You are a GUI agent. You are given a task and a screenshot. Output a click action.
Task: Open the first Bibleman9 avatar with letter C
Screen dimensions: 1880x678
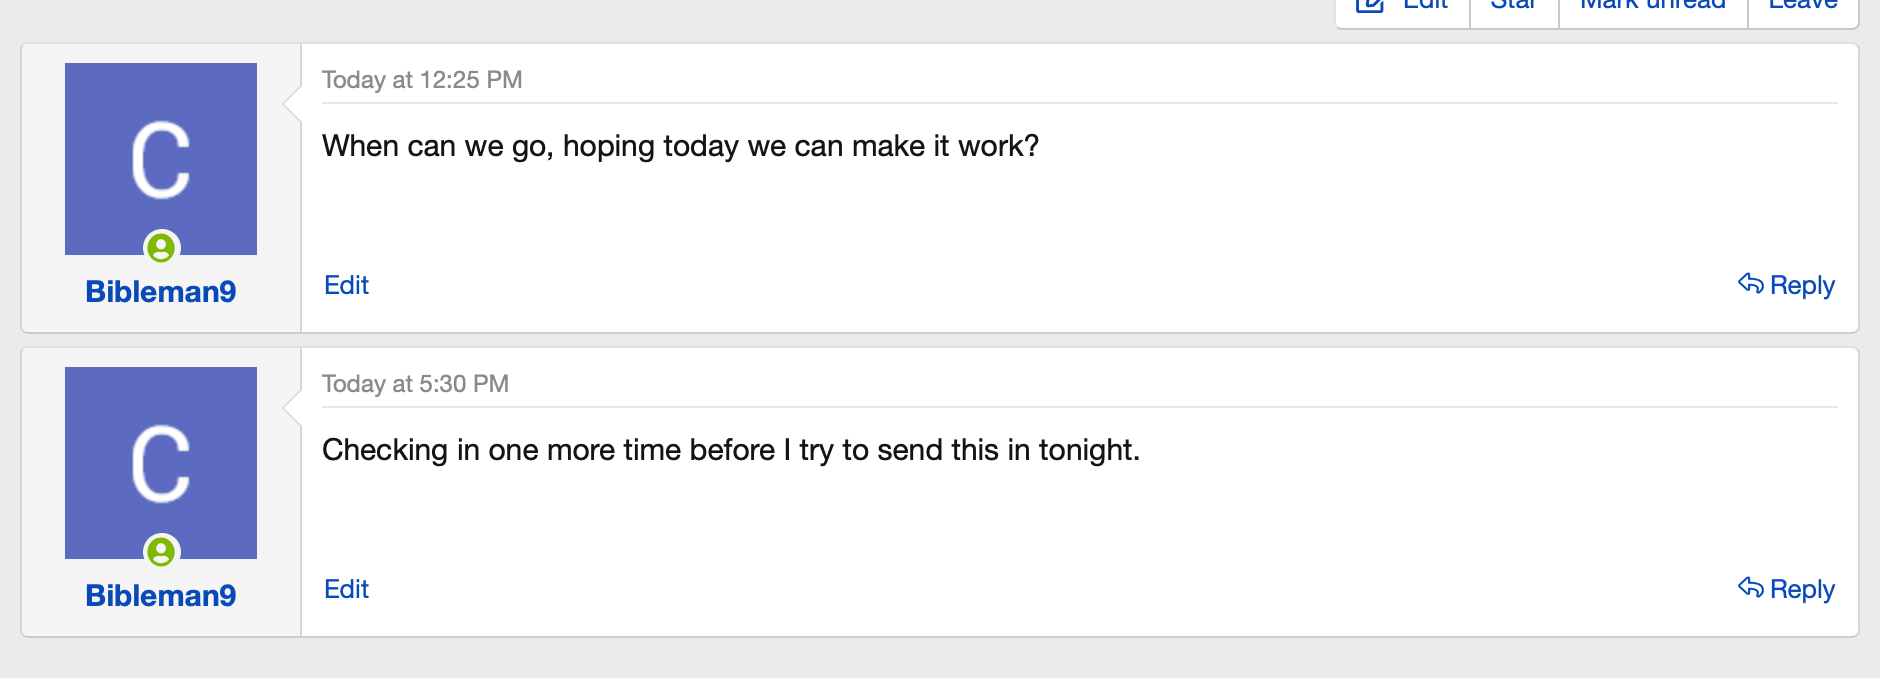point(161,159)
